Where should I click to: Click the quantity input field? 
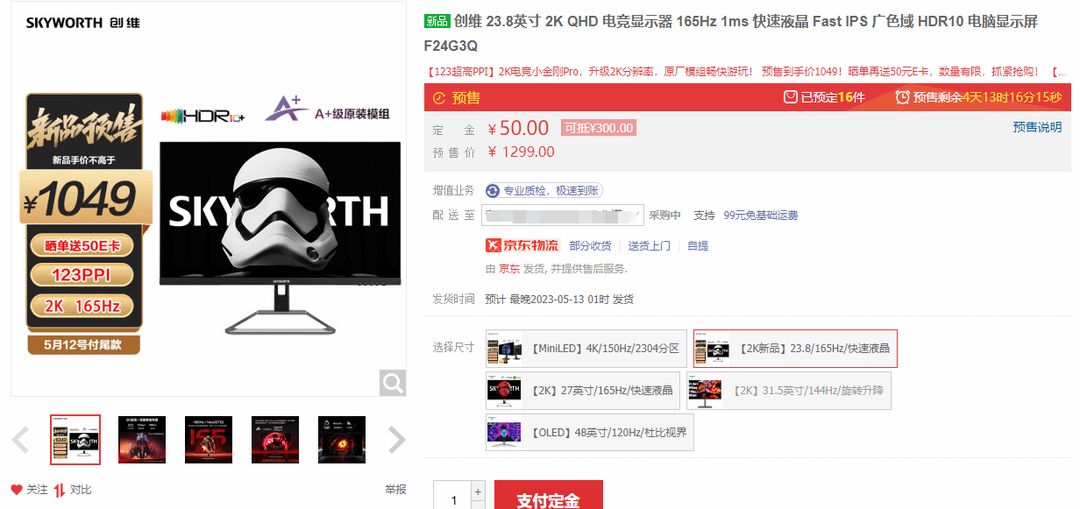pyautogui.click(x=453, y=500)
